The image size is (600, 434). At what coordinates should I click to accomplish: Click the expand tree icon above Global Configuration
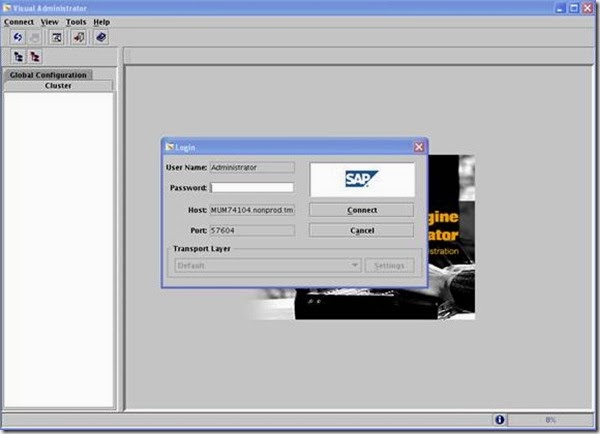coord(18,57)
